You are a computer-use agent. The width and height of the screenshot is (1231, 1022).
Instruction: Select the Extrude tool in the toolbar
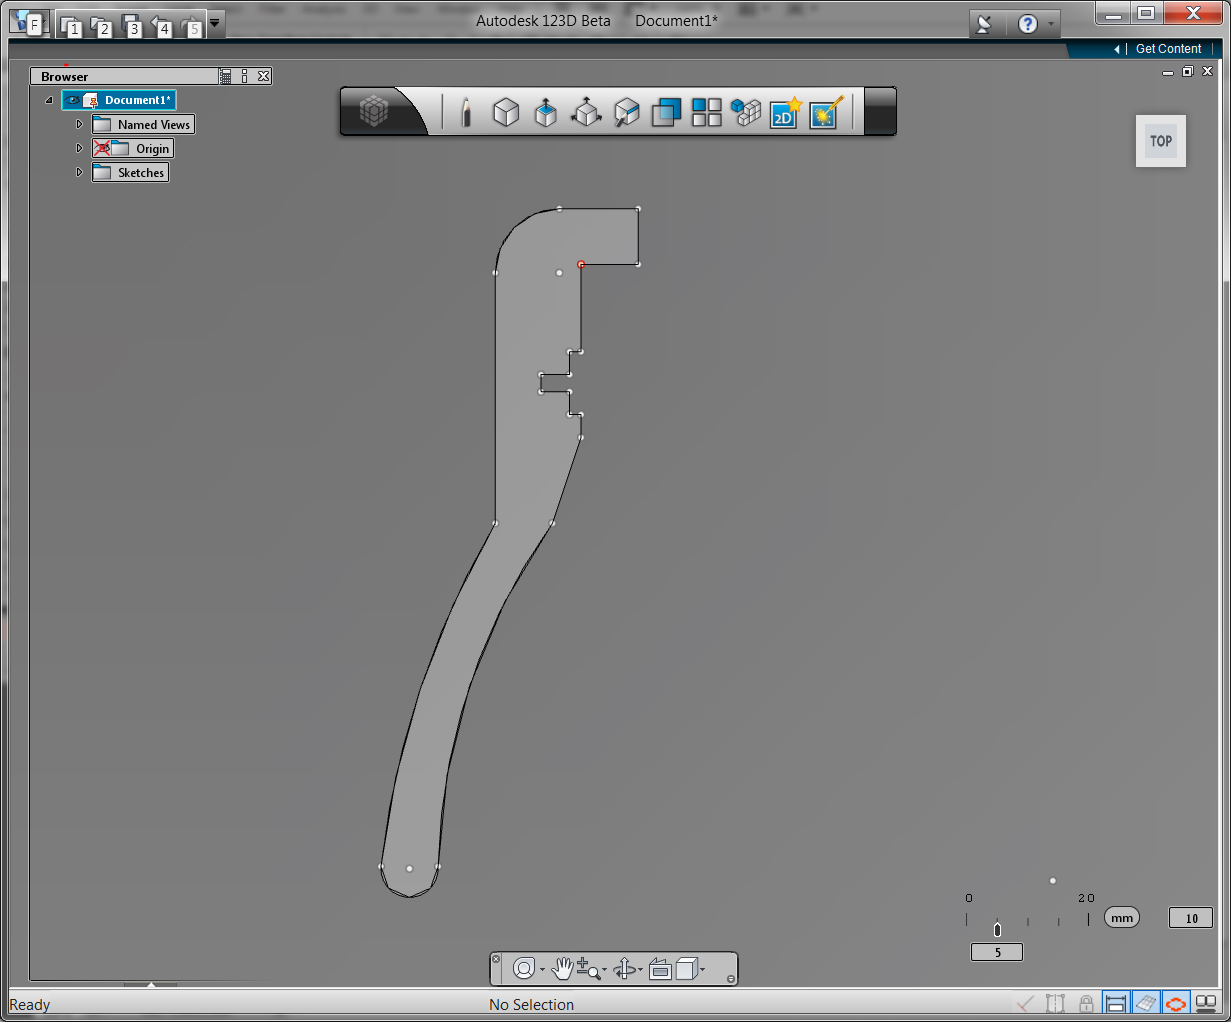pos(546,112)
